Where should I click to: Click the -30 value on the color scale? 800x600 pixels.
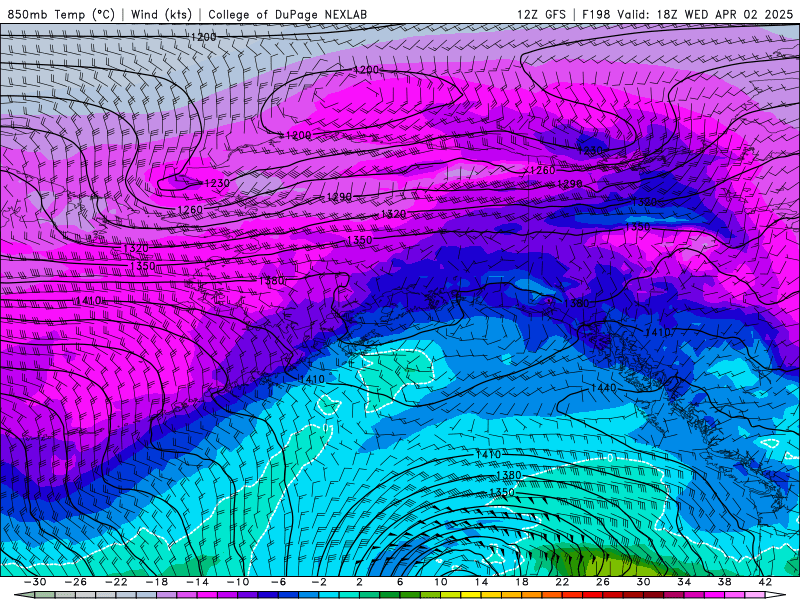[x=35, y=582]
